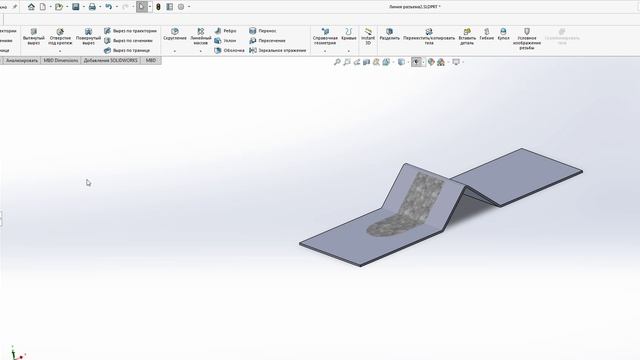Open Справочная геометрия reference geometry
The height and width of the screenshot is (360, 640).
[x=325, y=36]
